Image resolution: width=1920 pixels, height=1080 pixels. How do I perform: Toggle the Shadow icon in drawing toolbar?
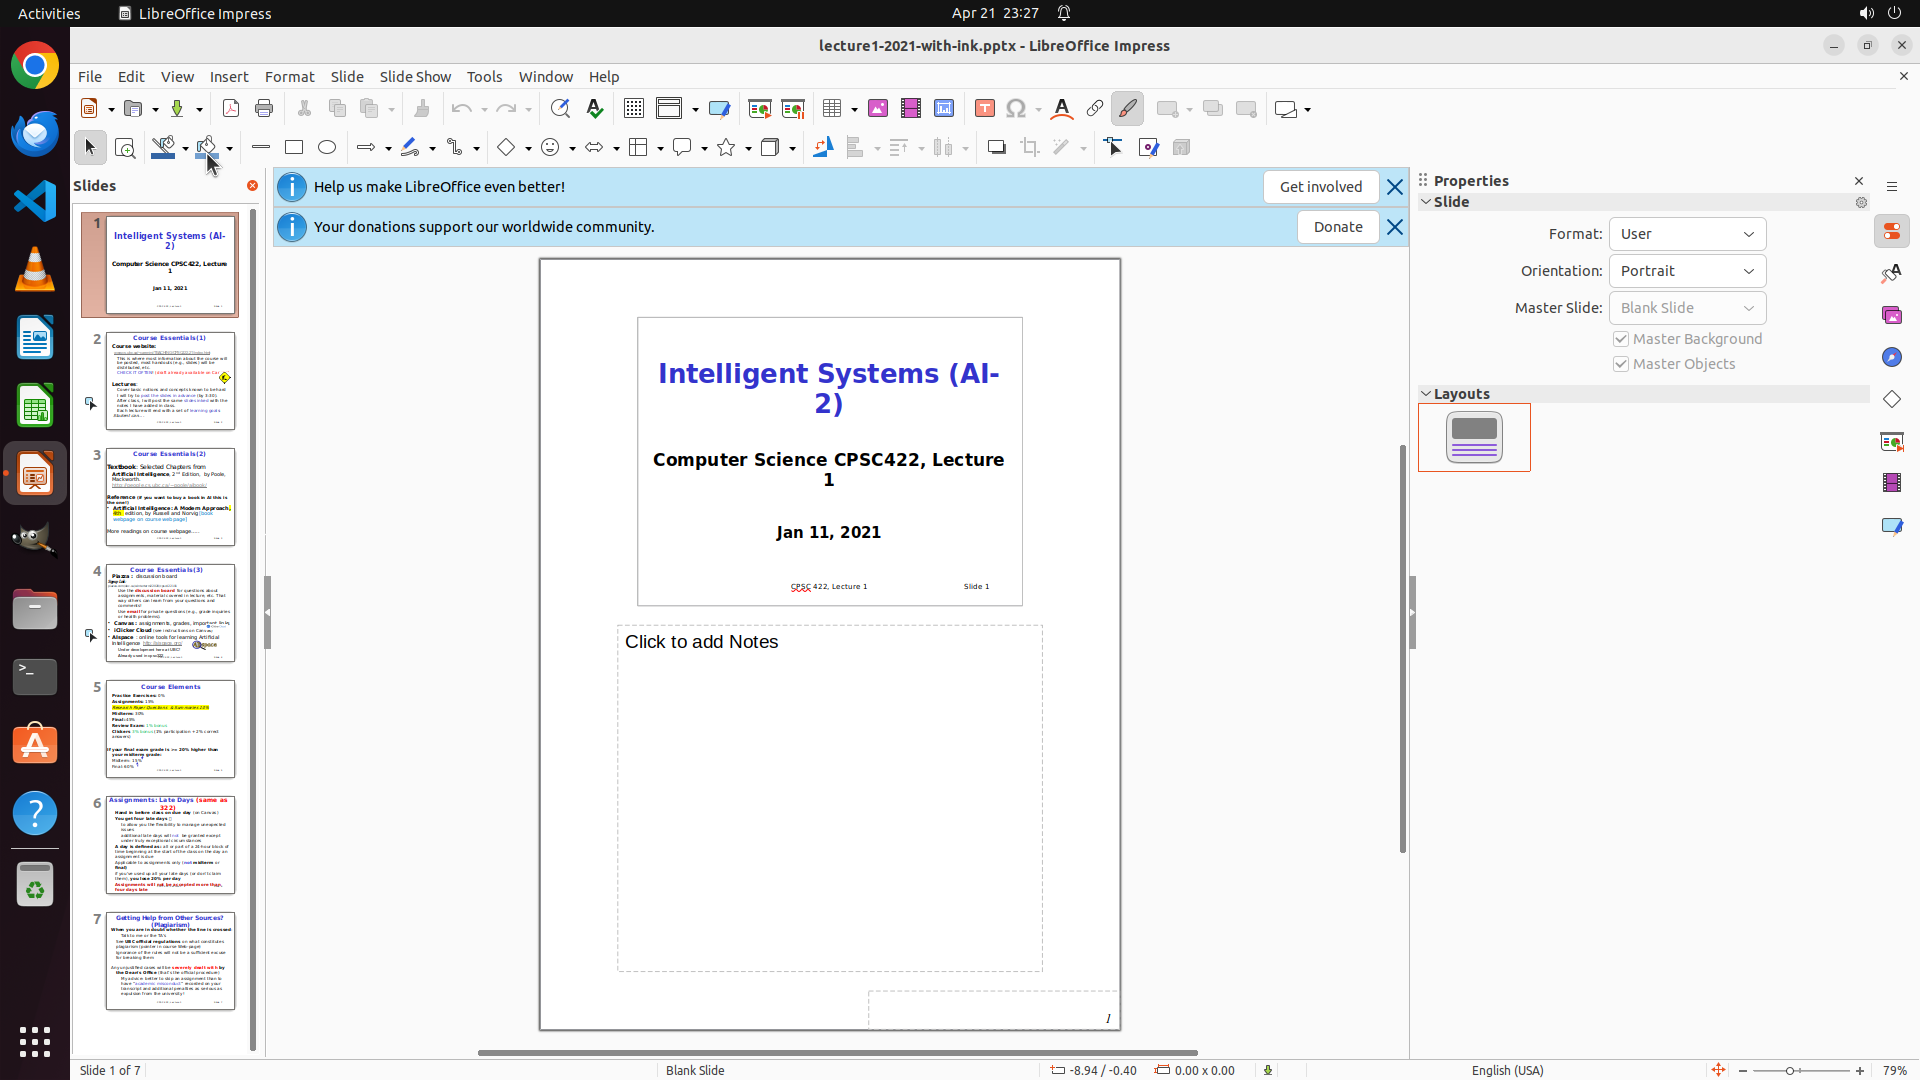[996, 148]
